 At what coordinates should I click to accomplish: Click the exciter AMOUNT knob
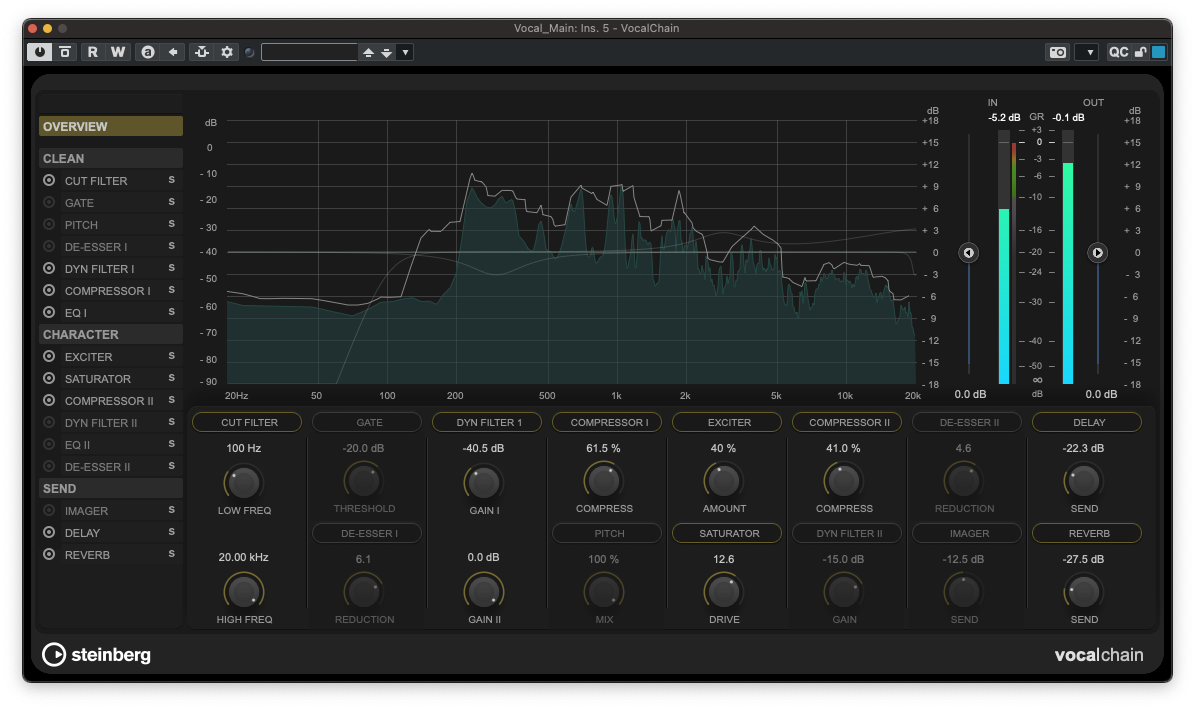[723, 481]
